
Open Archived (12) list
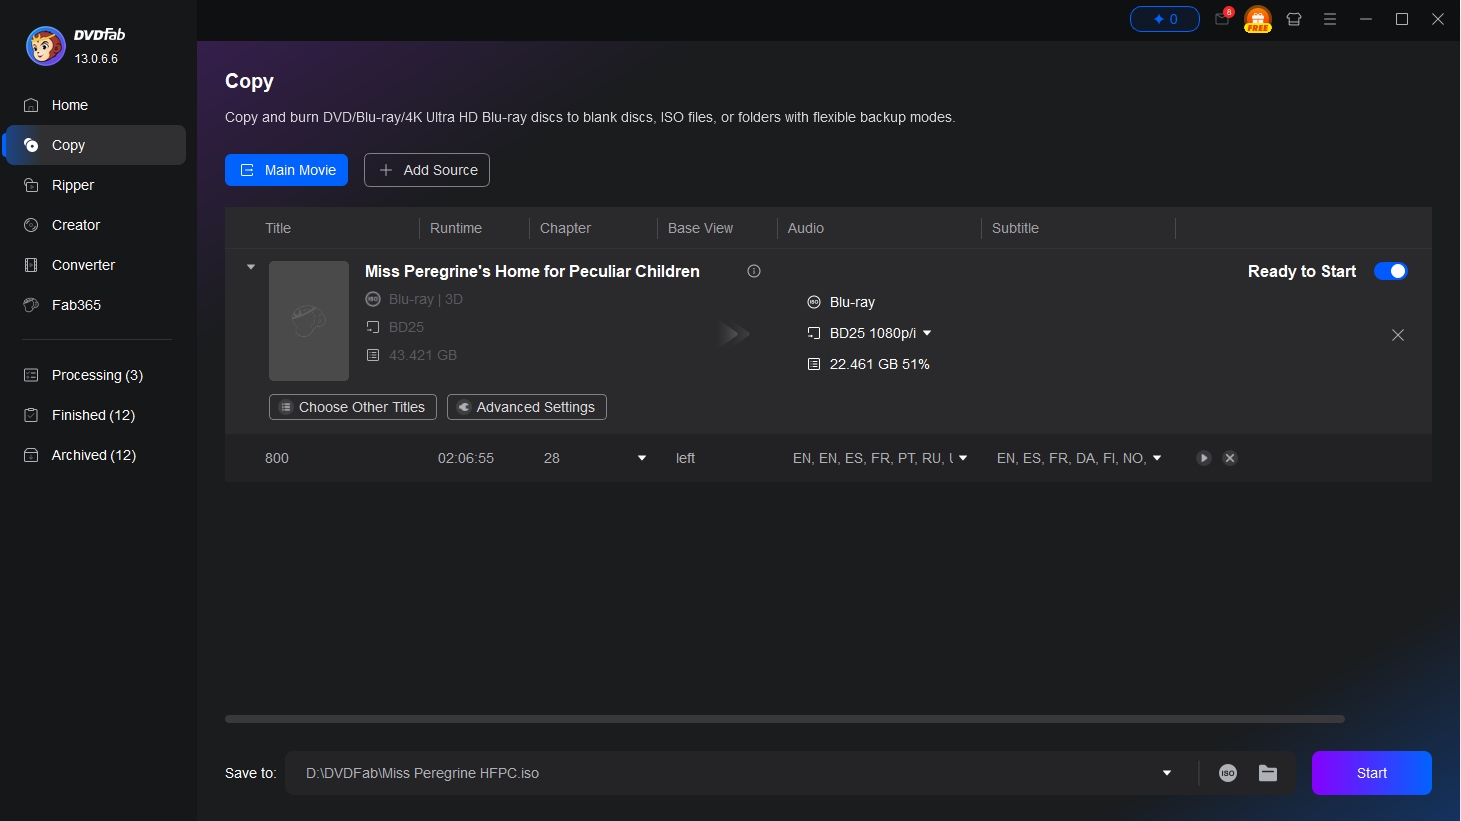94,455
